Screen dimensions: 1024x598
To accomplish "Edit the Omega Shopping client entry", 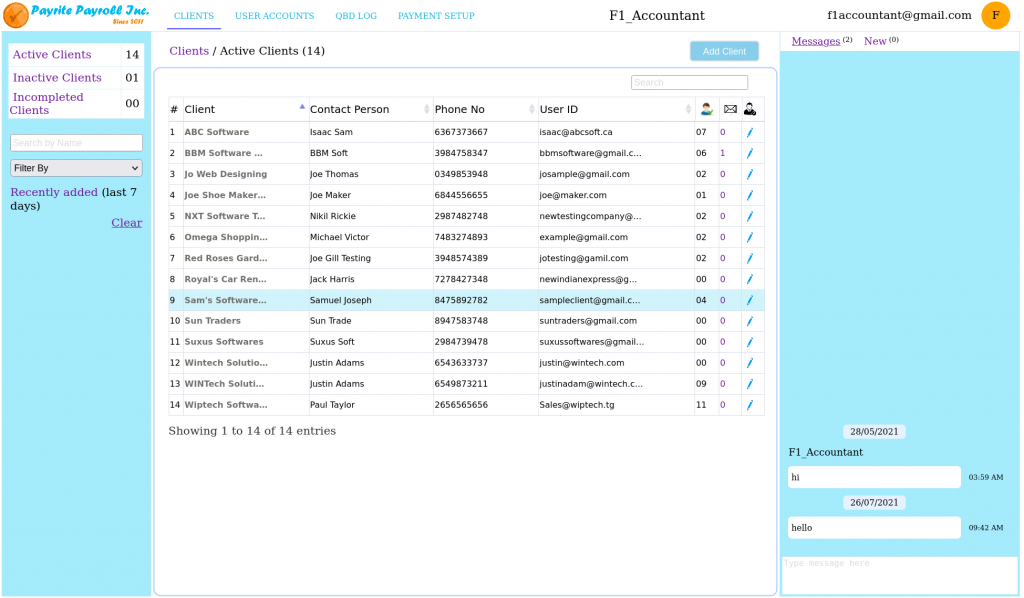I will [x=750, y=236].
